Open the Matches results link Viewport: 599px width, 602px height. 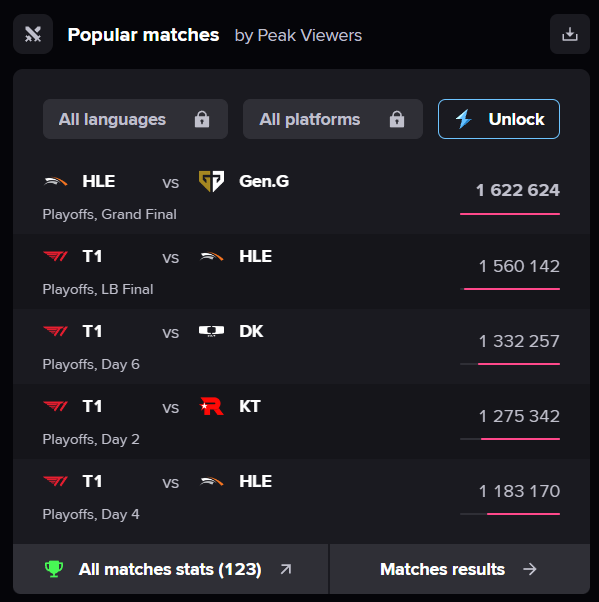pyautogui.click(x=460, y=569)
